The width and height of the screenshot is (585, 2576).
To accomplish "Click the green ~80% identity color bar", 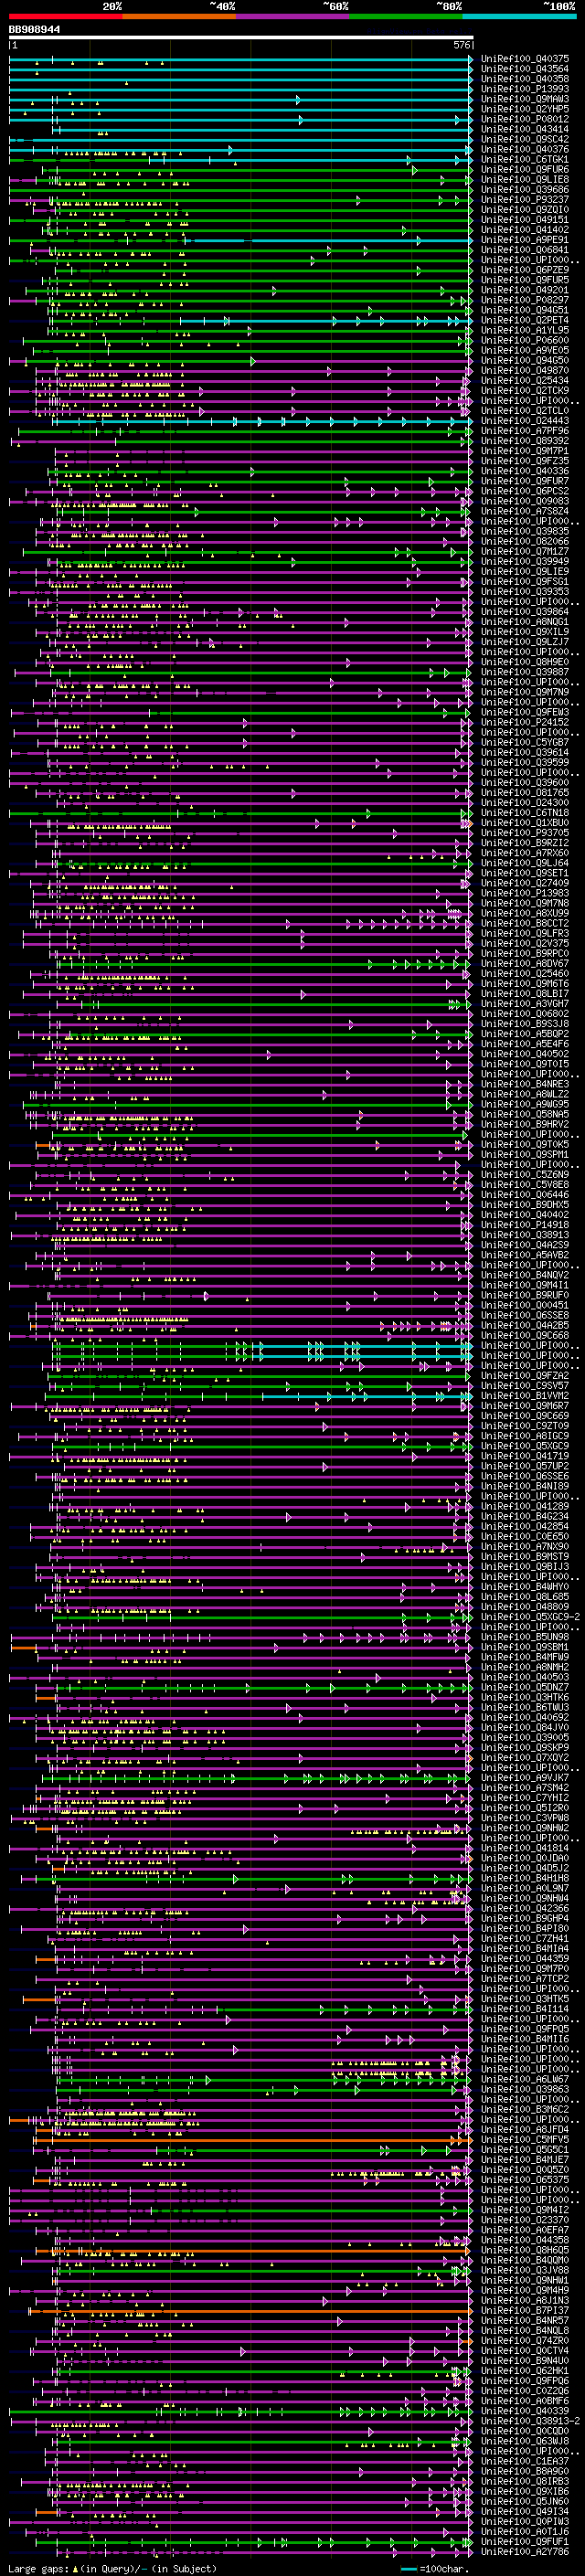I will click(406, 16).
